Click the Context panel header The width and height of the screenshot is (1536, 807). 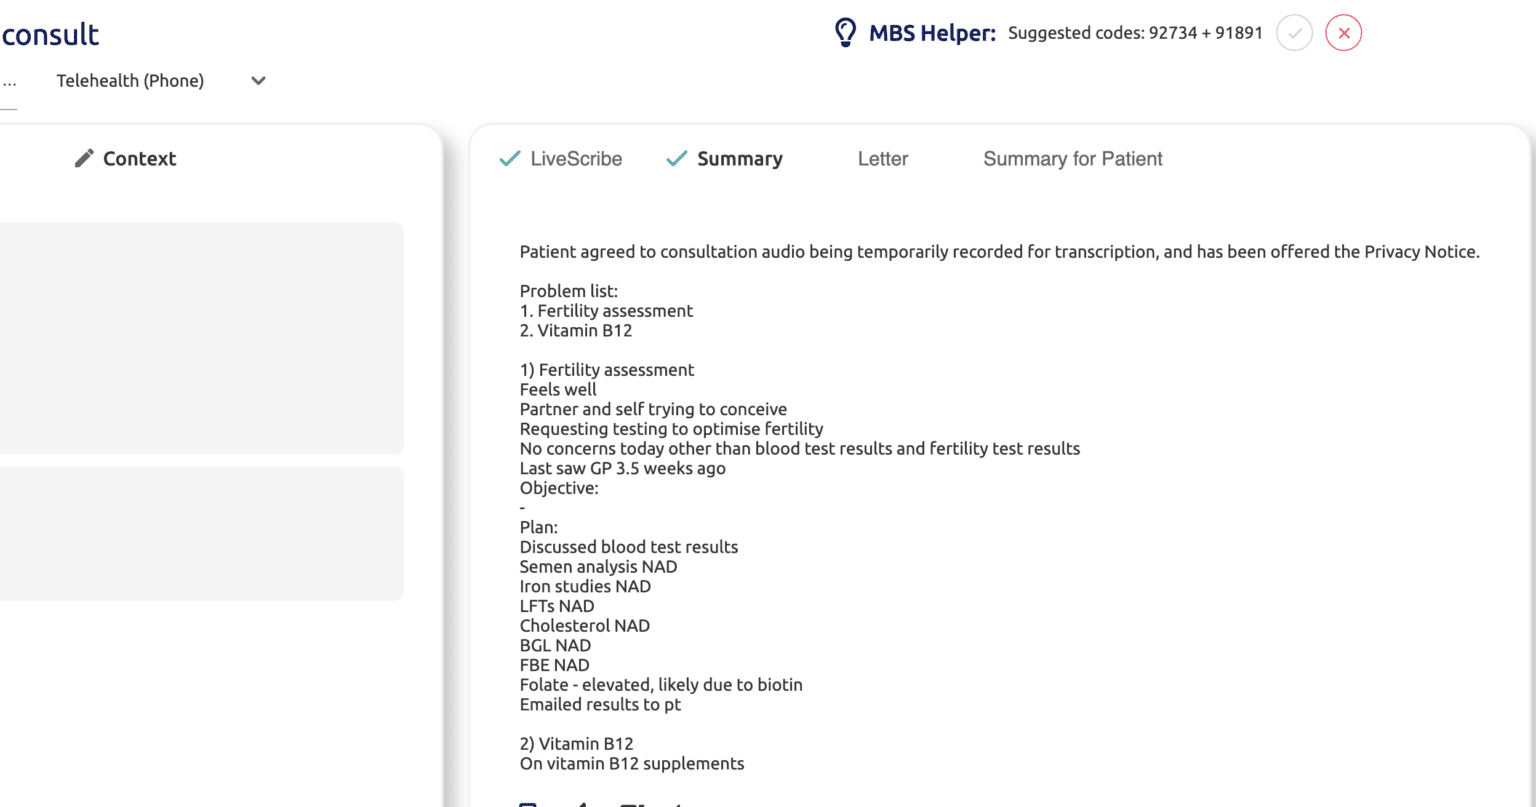click(139, 158)
